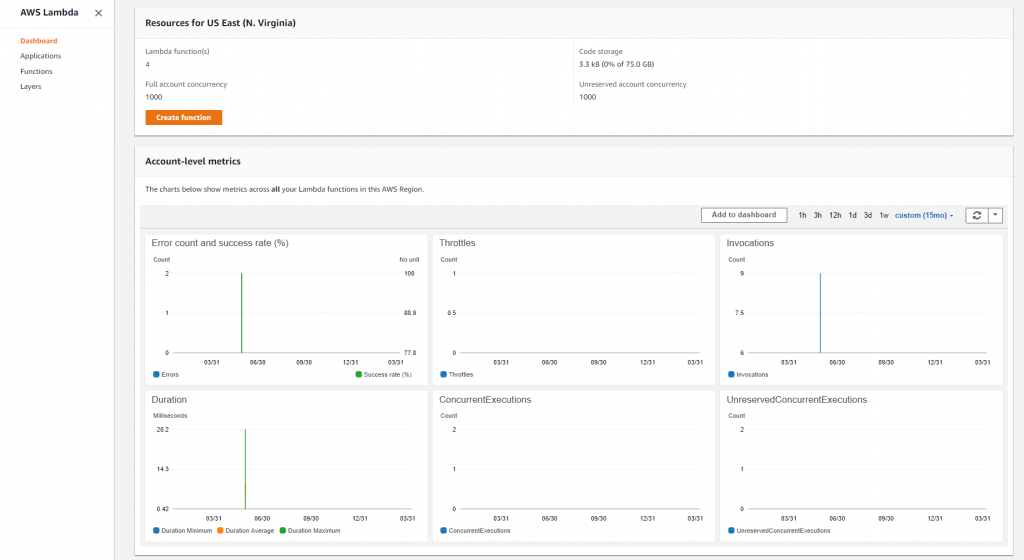1024x560 pixels.
Task: Click the UnreservedConcurrentExecutions chart title
Action: point(797,399)
